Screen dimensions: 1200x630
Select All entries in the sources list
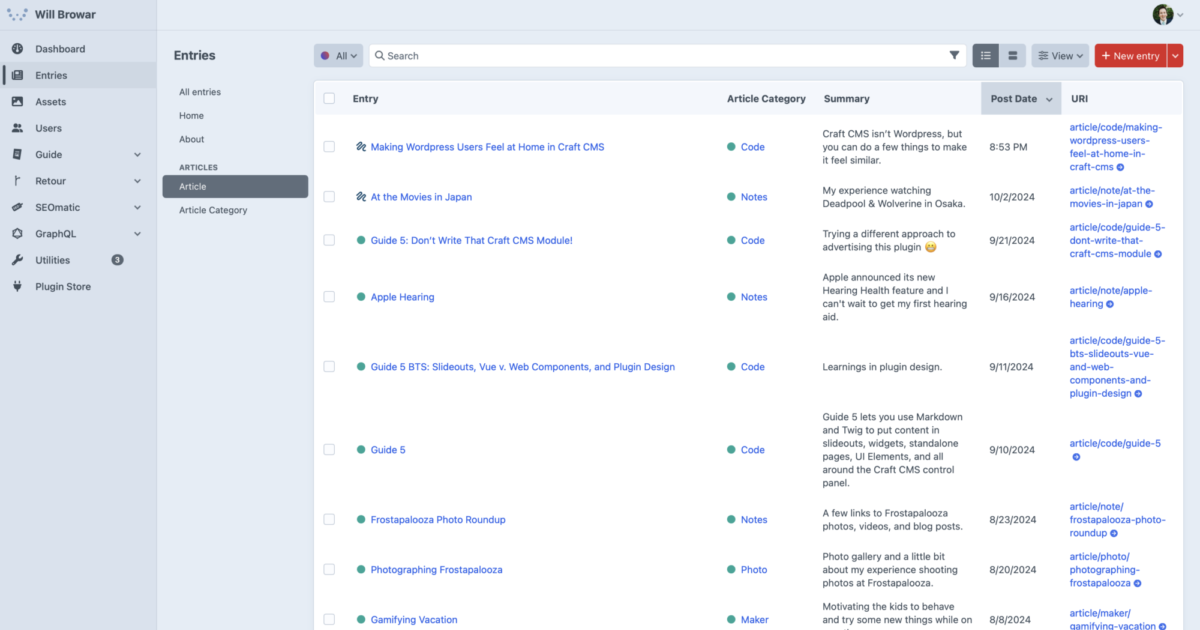[x=200, y=92]
